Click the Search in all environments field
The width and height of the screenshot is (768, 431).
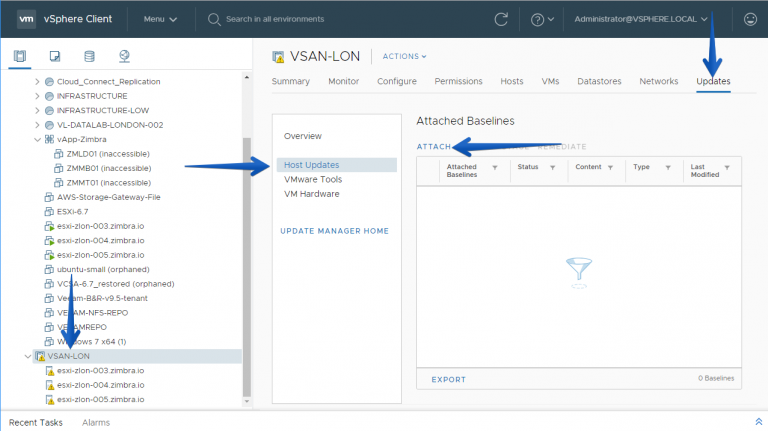pyautogui.click(x=275, y=19)
